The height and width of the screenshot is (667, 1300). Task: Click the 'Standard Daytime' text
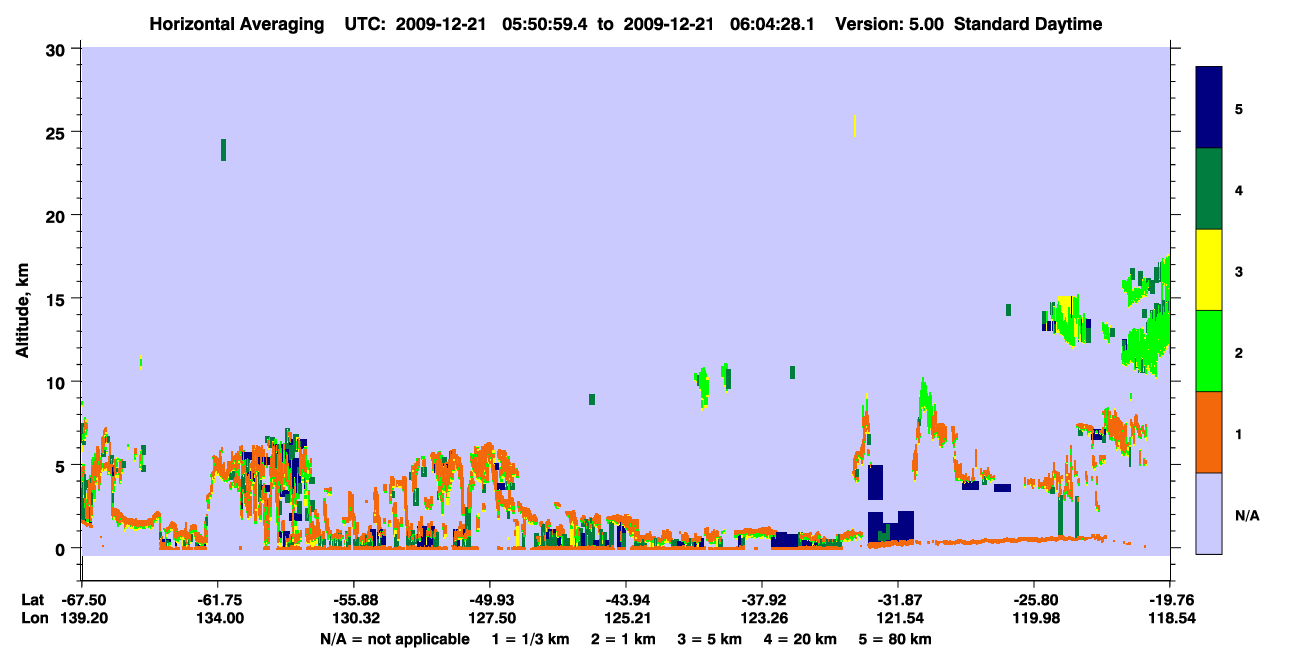[x=1028, y=25]
